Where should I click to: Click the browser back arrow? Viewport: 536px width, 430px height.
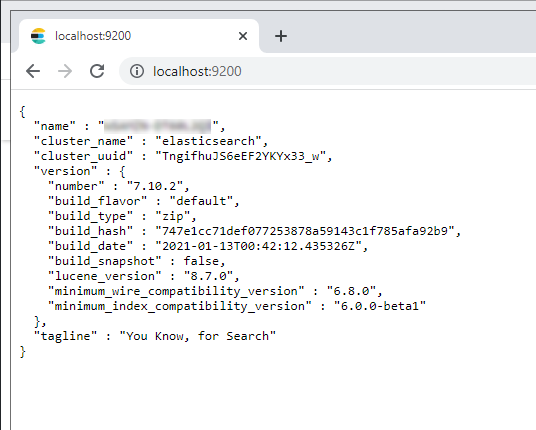(33, 71)
